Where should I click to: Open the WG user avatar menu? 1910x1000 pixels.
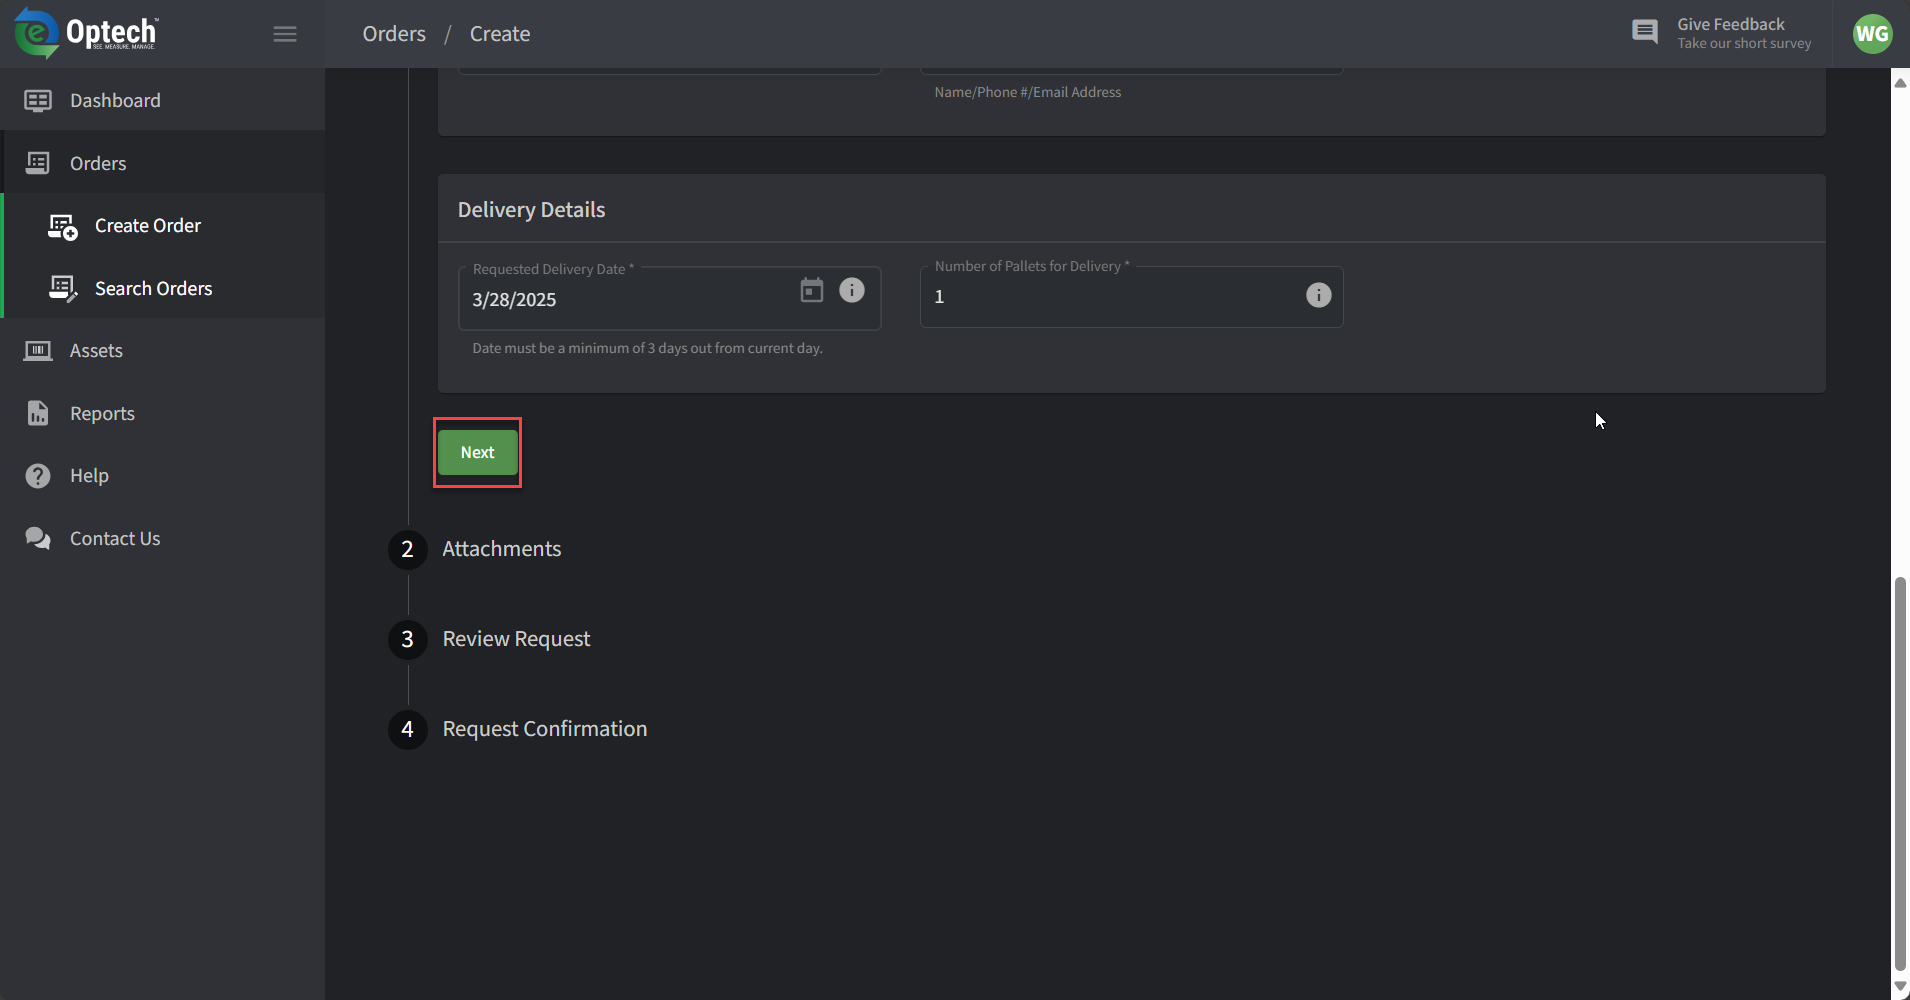click(1872, 34)
